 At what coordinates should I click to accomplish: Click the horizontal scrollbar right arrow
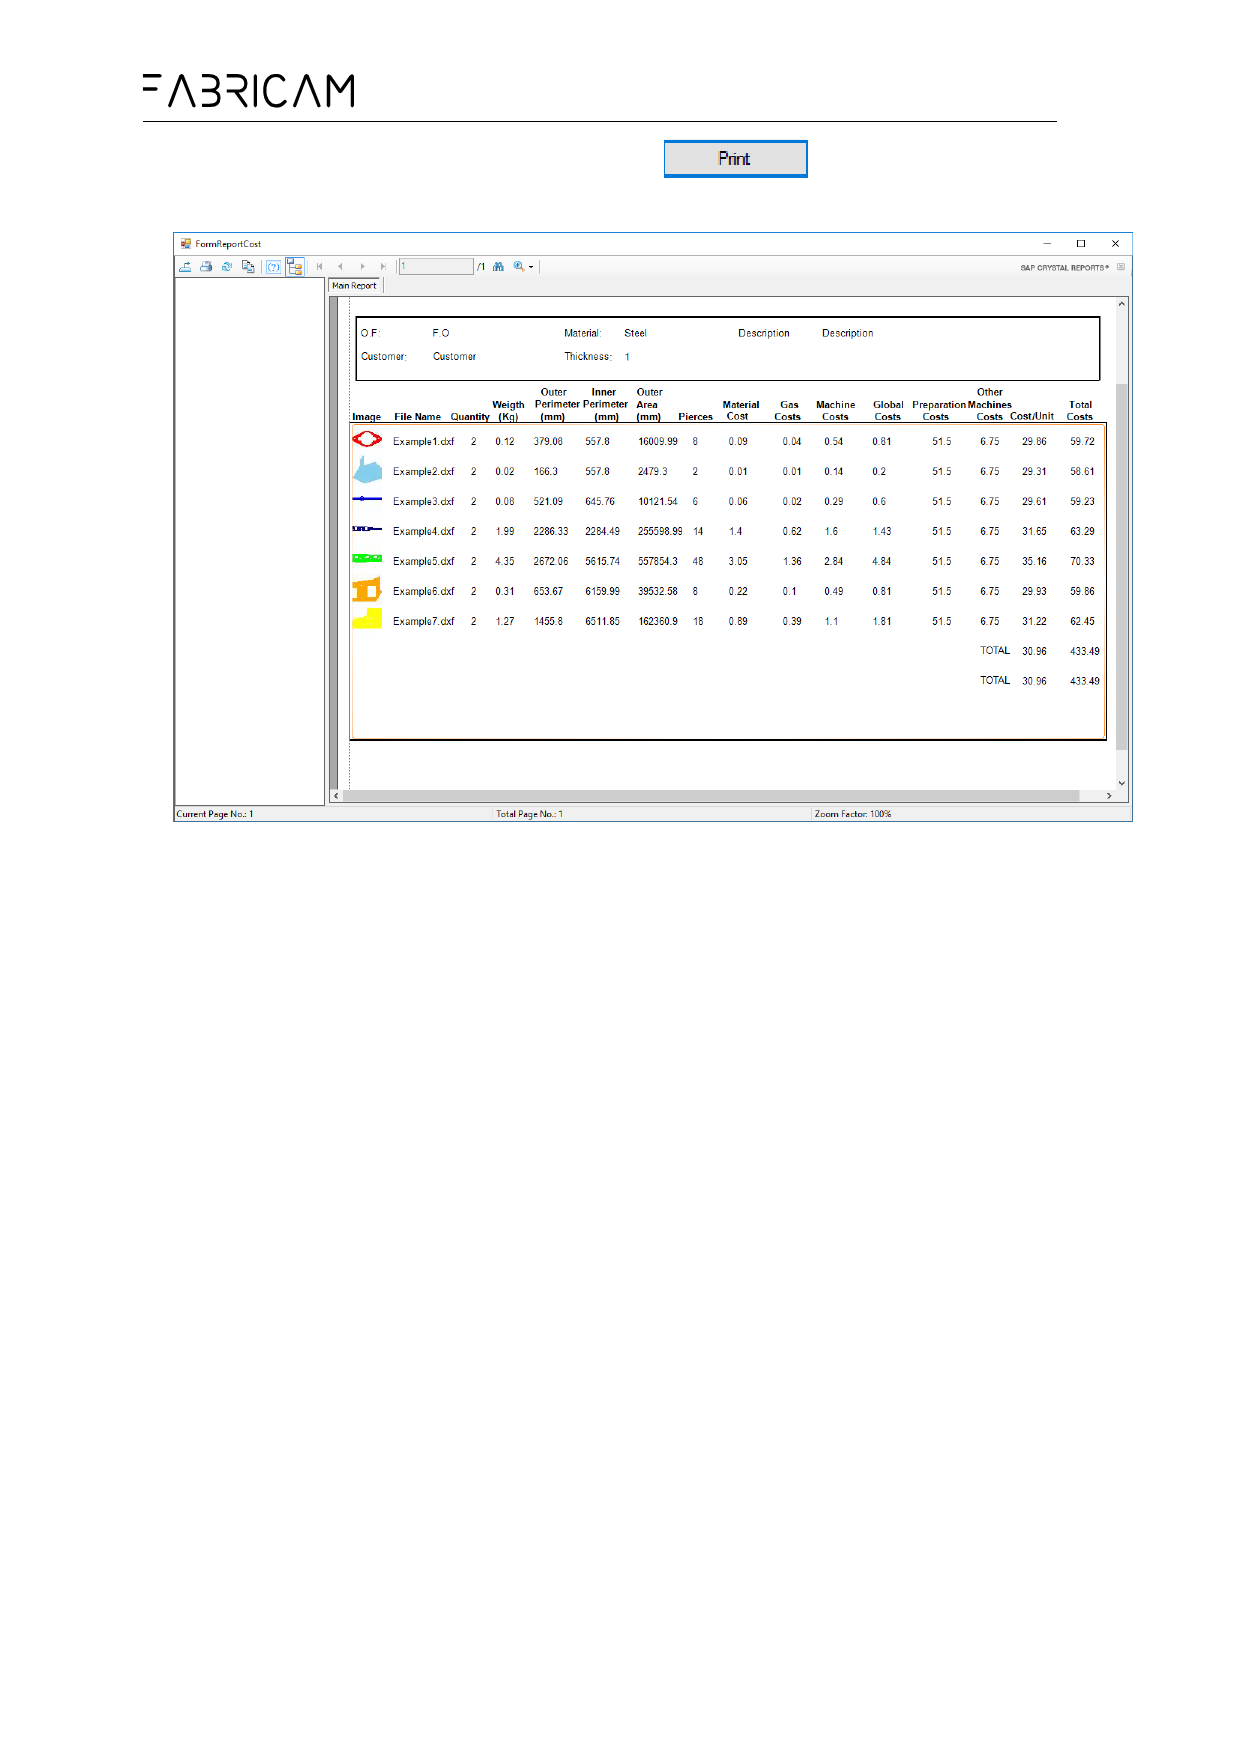tap(1109, 796)
